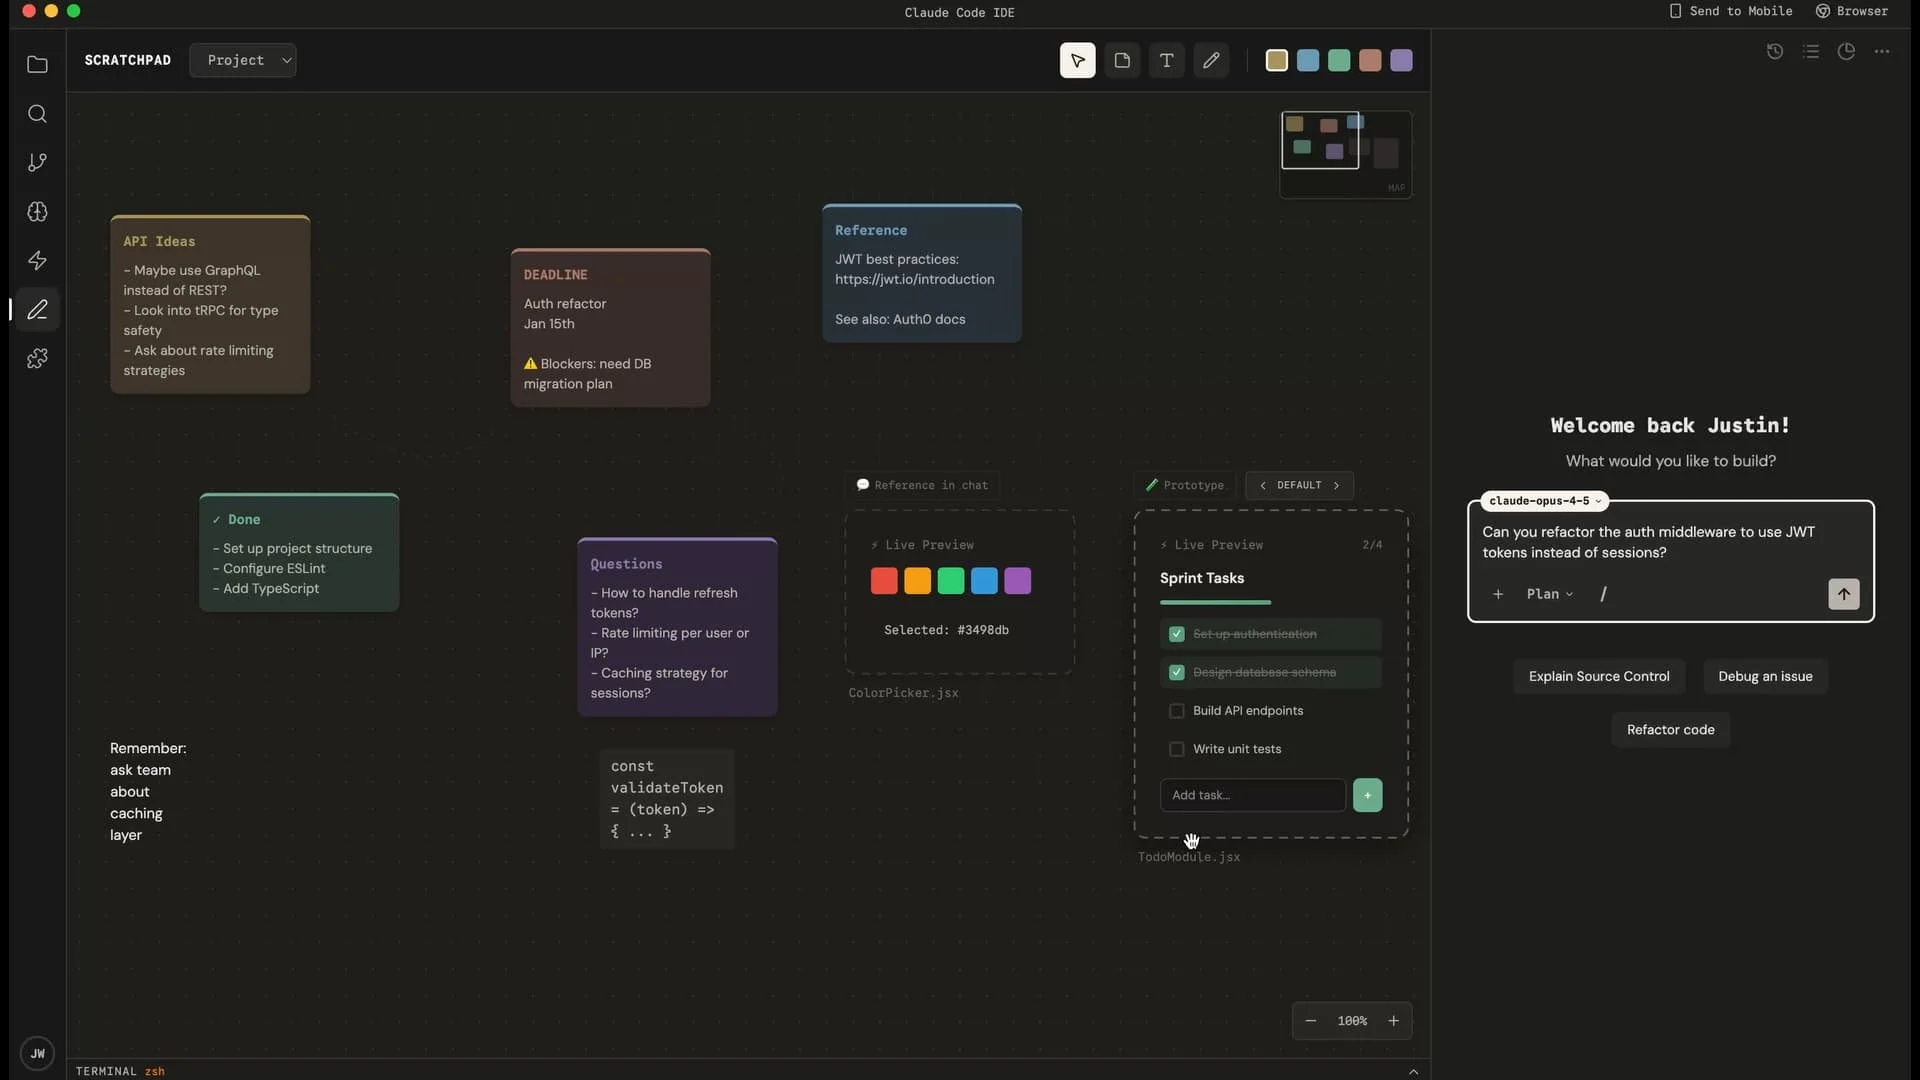The width and height of the screenshot is (1920, 1080).
Task: Pick the blue swatch in ColorPicker preview
Action: pos(984,581)
